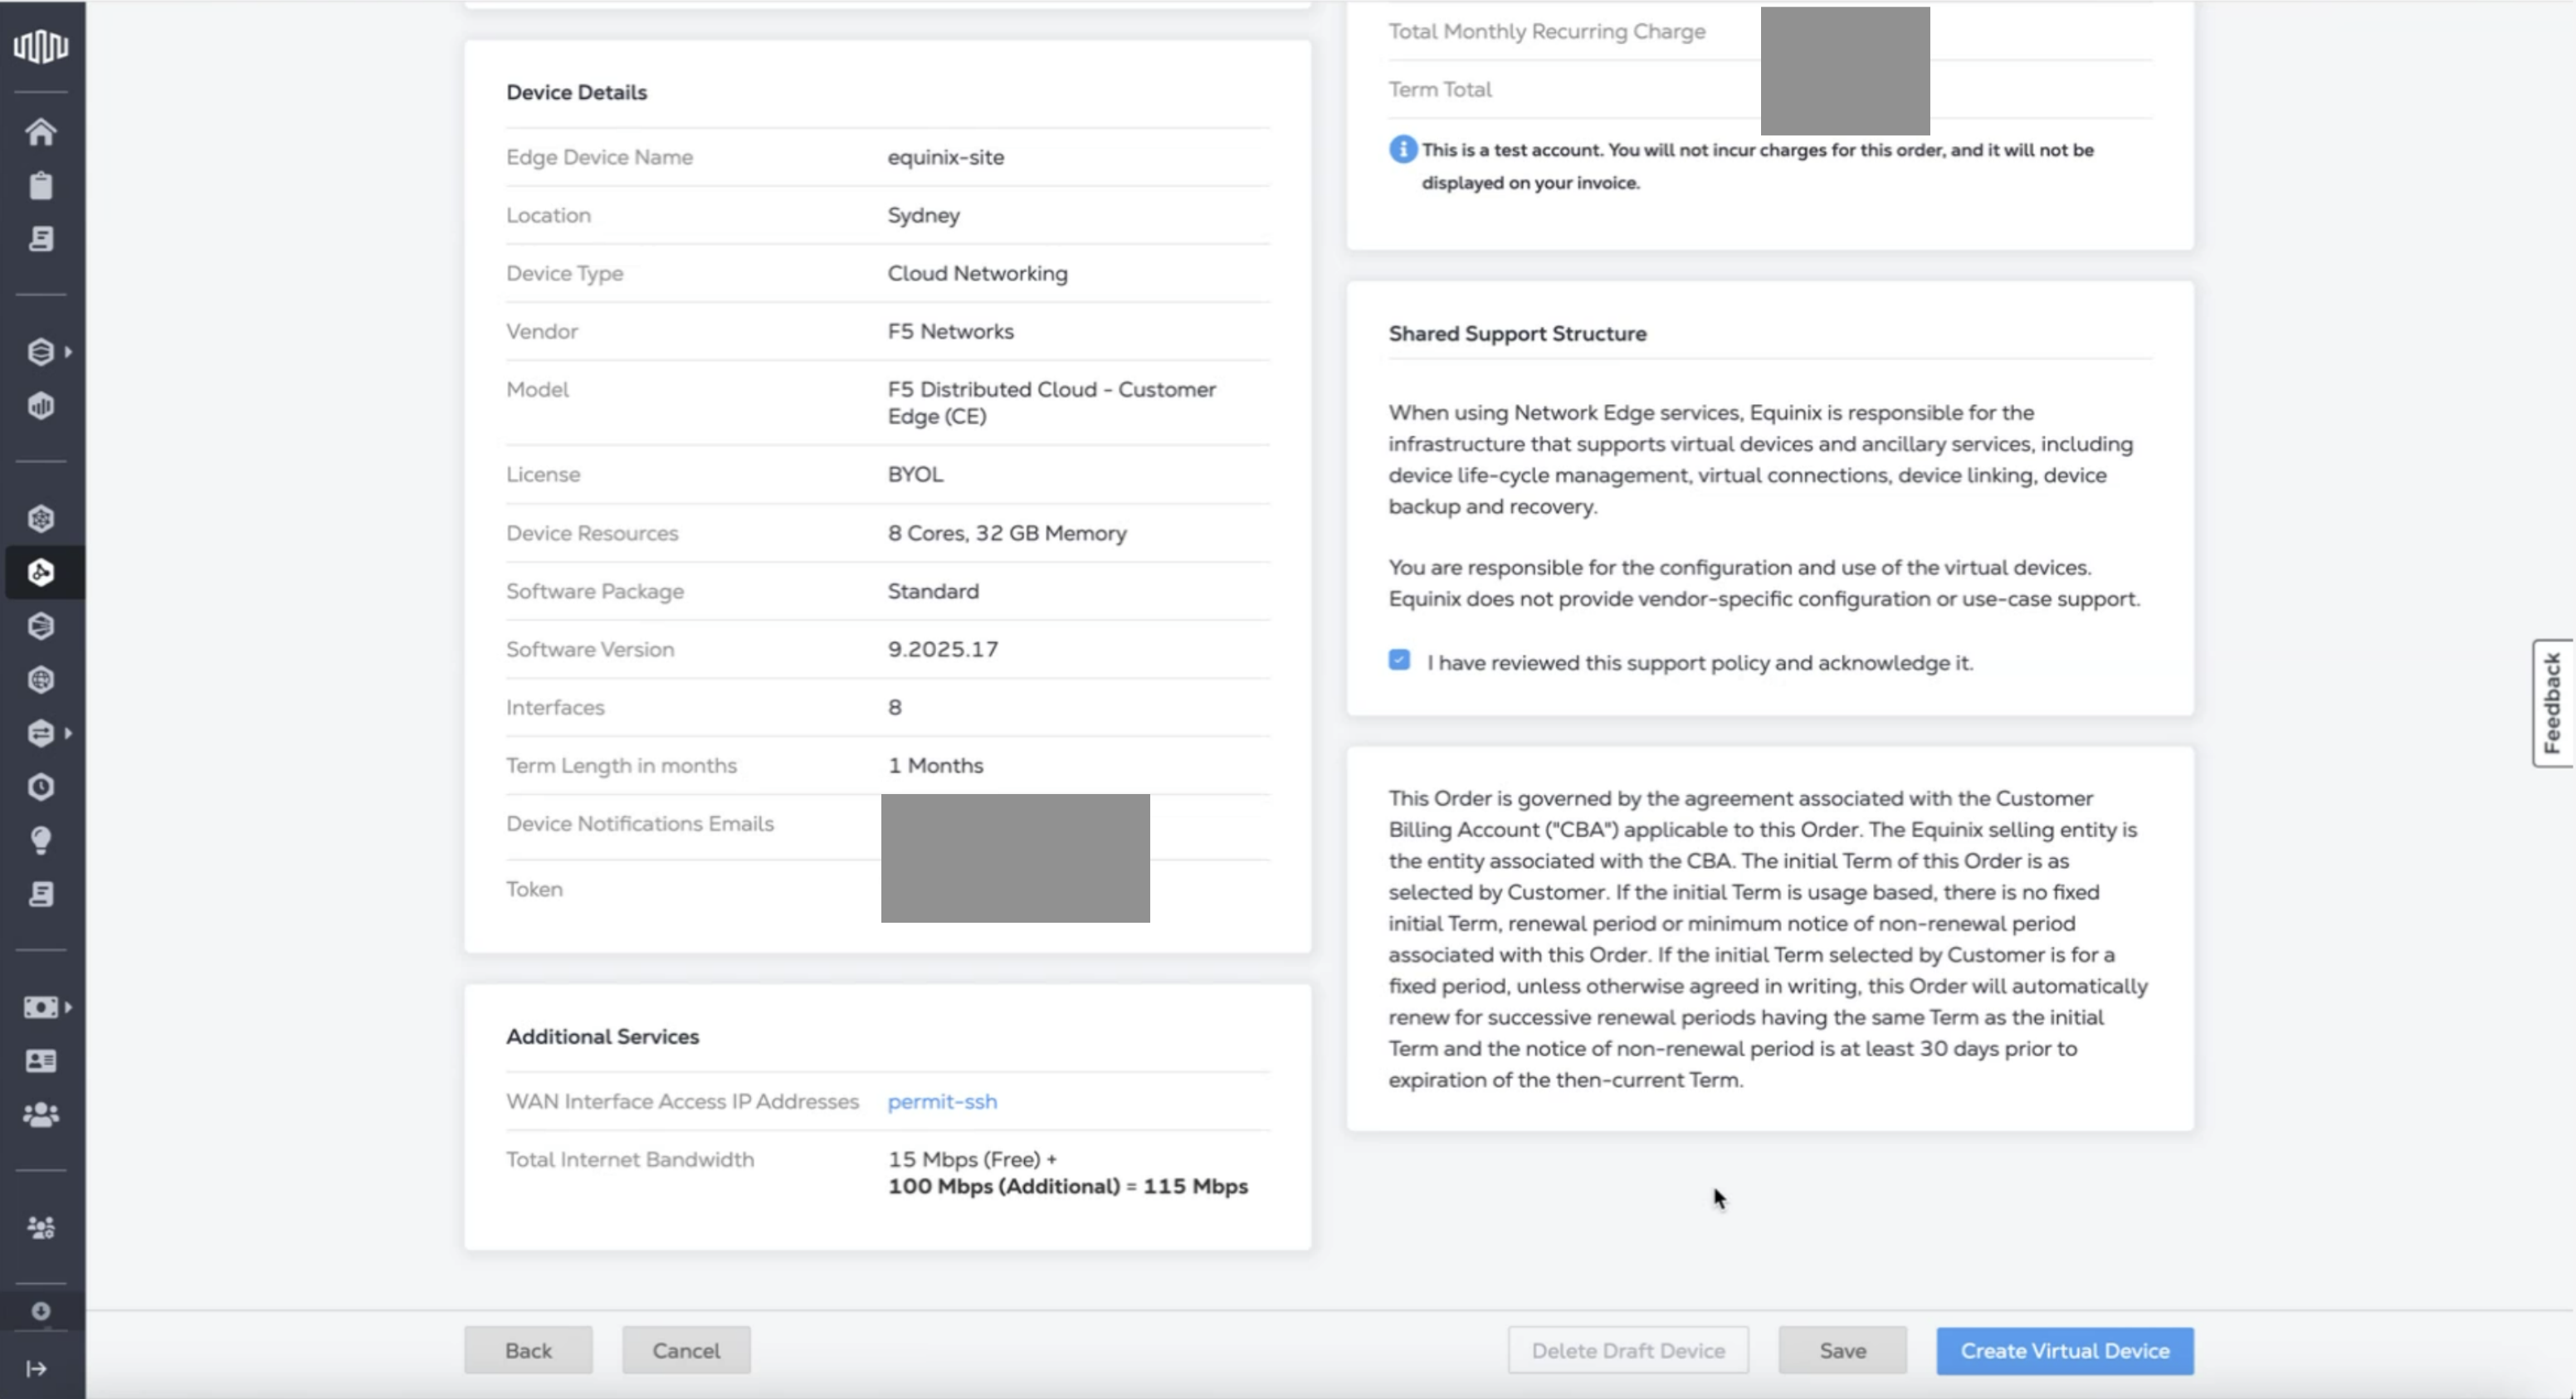
Task: Expand the sidebar with arrow icon
Action: pyautogui.click(x=37, y=1368)
